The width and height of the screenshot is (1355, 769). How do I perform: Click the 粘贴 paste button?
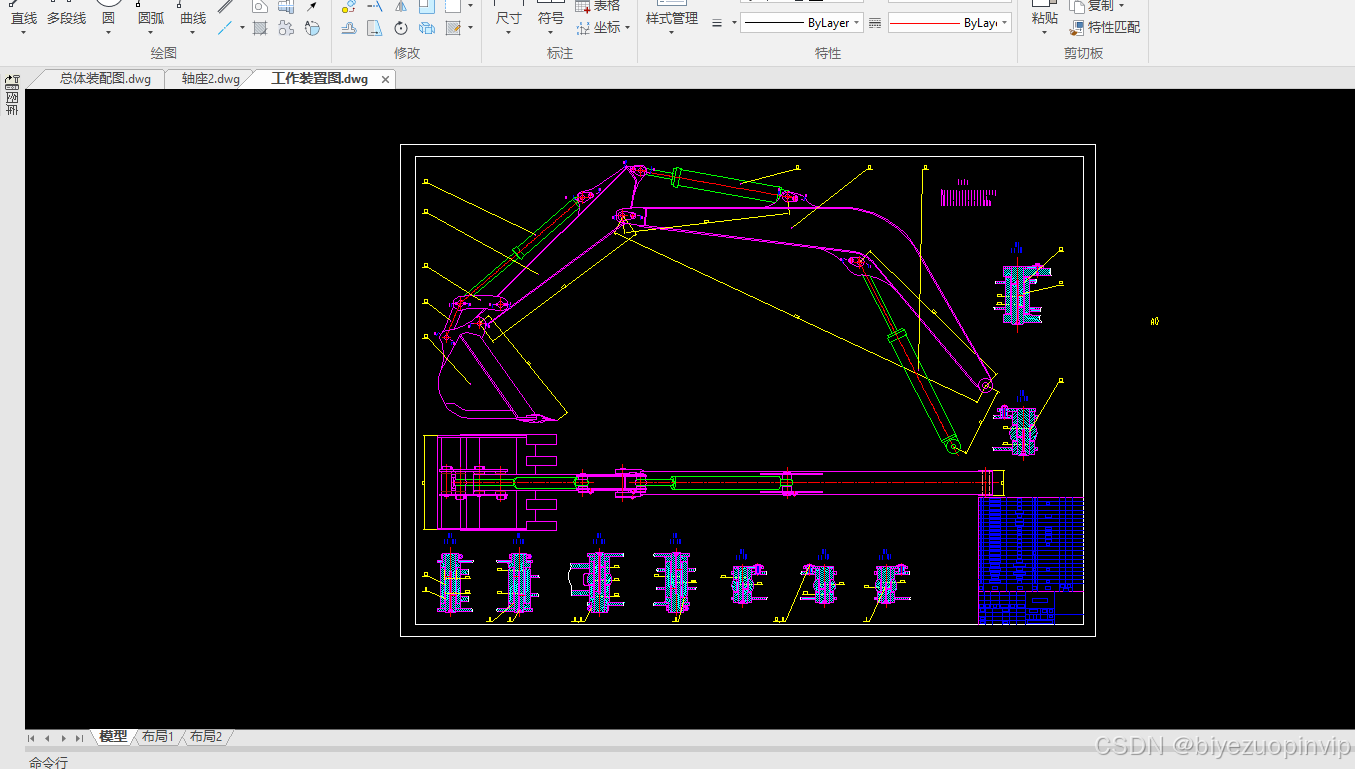pos(1044,18)
